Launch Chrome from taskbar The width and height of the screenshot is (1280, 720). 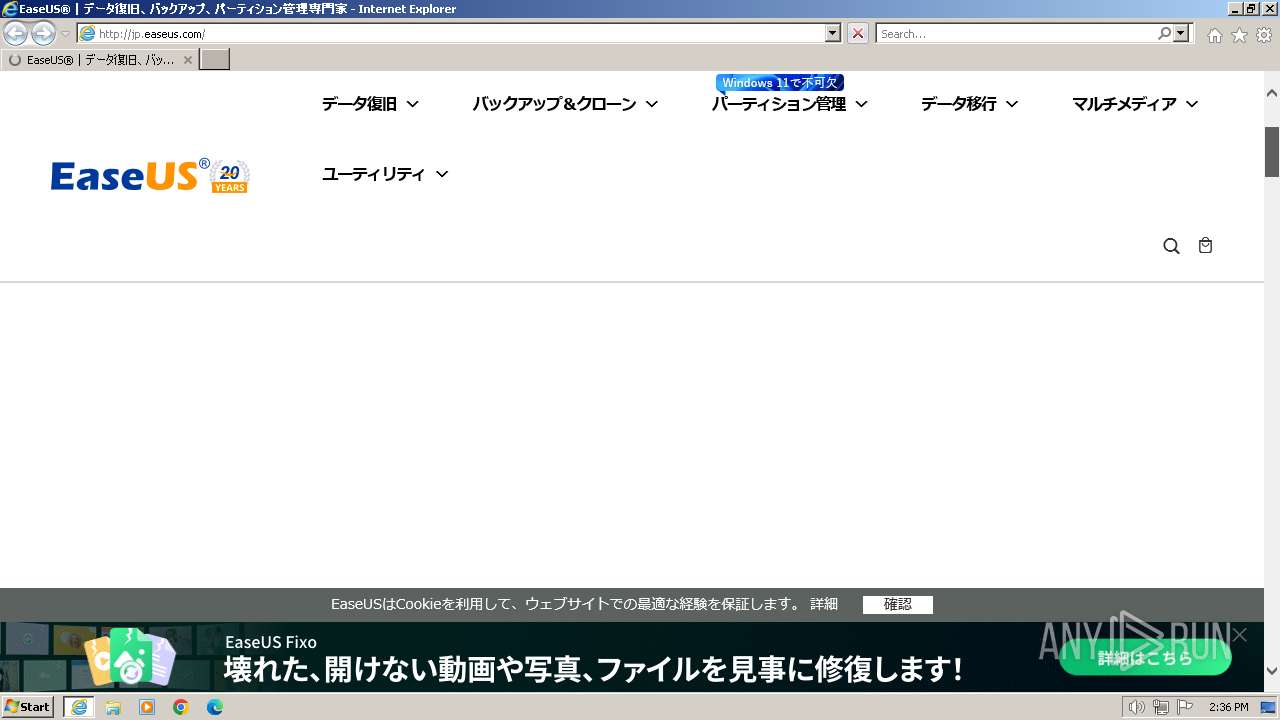click(x=181, y=707)
